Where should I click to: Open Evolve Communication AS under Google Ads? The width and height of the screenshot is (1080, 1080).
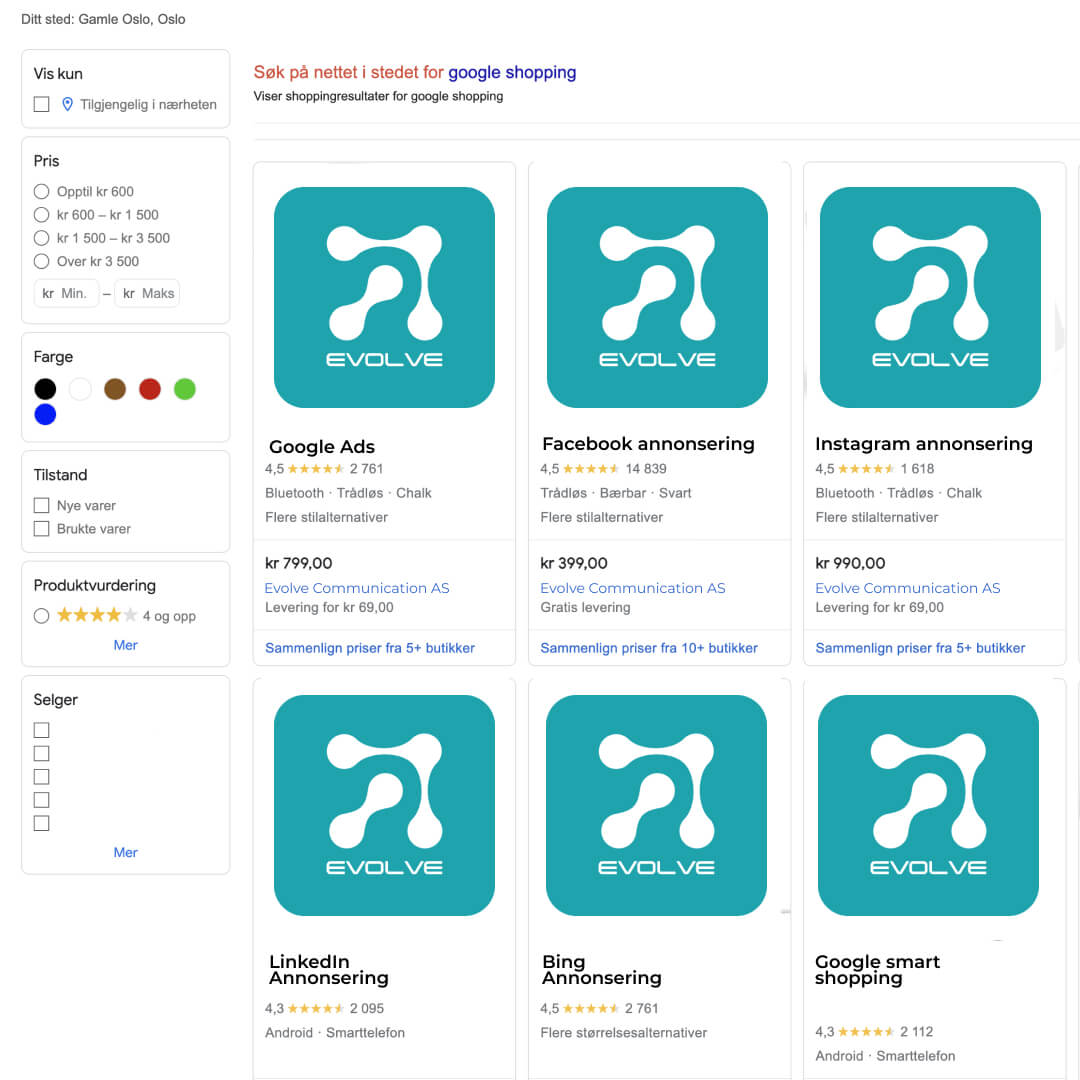click(357, 588)
